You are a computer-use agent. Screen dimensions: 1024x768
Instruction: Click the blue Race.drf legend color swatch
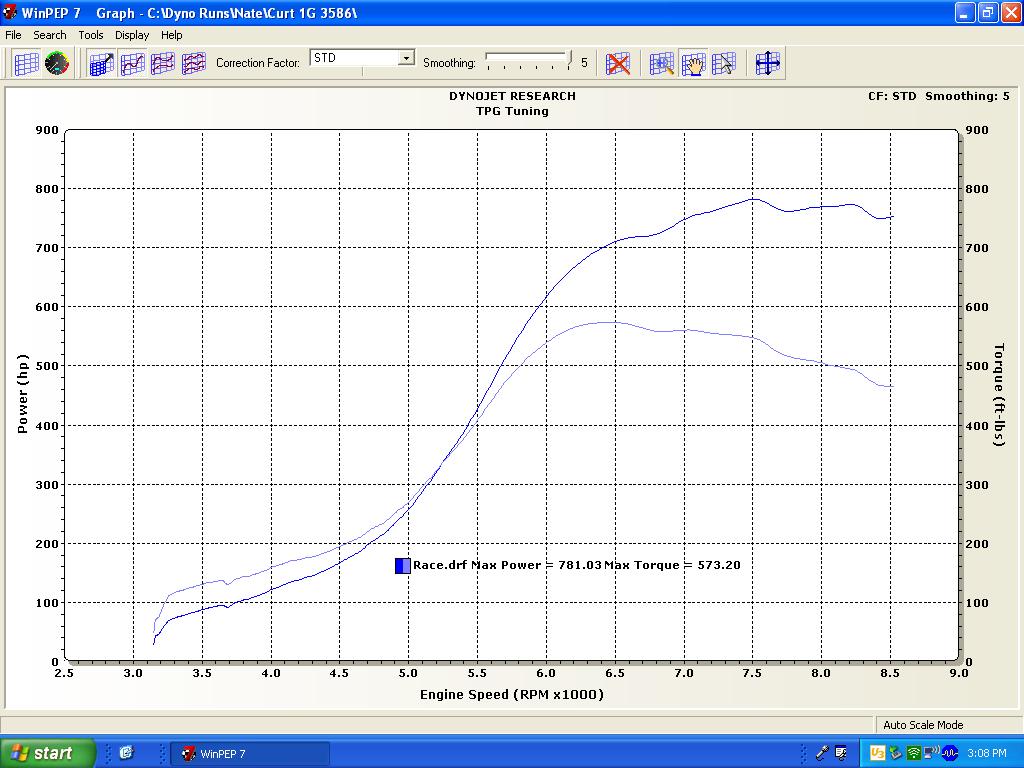tap(402, 565)
